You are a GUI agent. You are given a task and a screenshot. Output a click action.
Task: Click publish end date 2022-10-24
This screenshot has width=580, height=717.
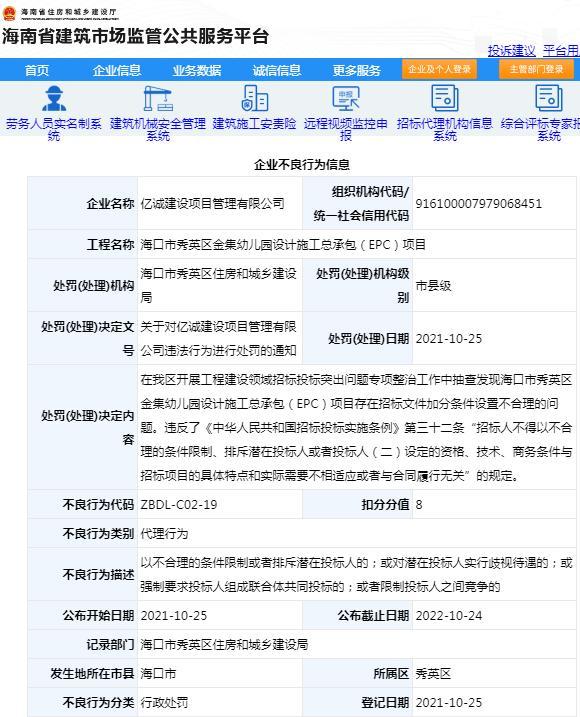[x=449, y=615]
